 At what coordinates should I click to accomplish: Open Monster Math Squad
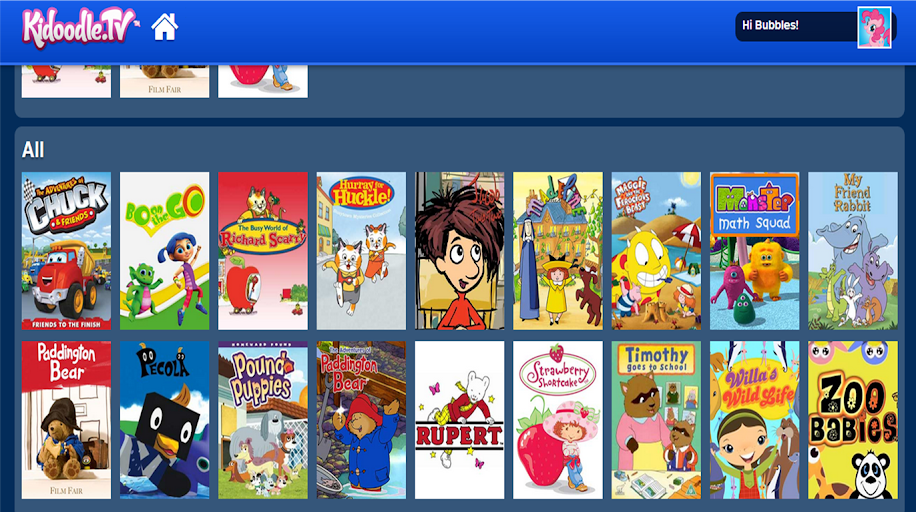click(x=754, y=251)
